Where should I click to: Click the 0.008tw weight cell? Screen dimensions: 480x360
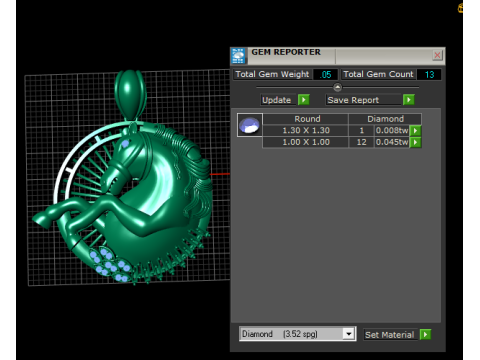point(392,130)
